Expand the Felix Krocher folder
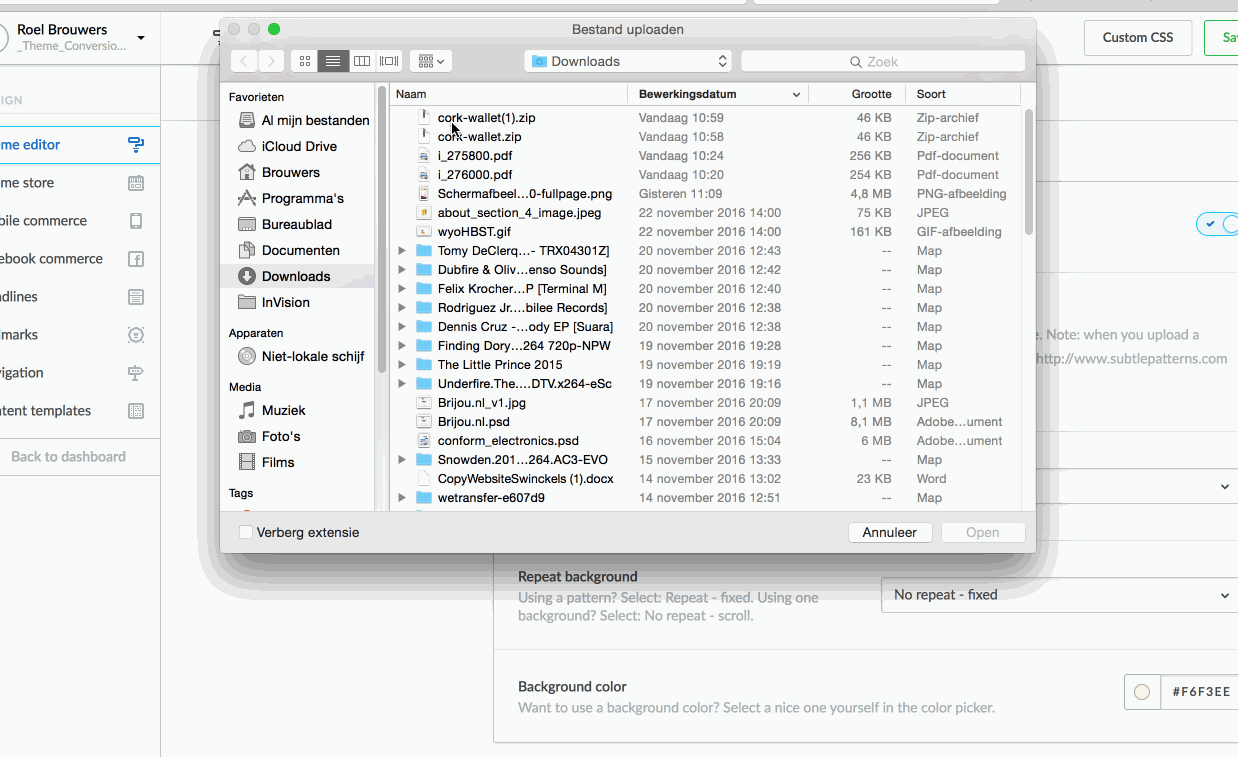 coord(402,289)
